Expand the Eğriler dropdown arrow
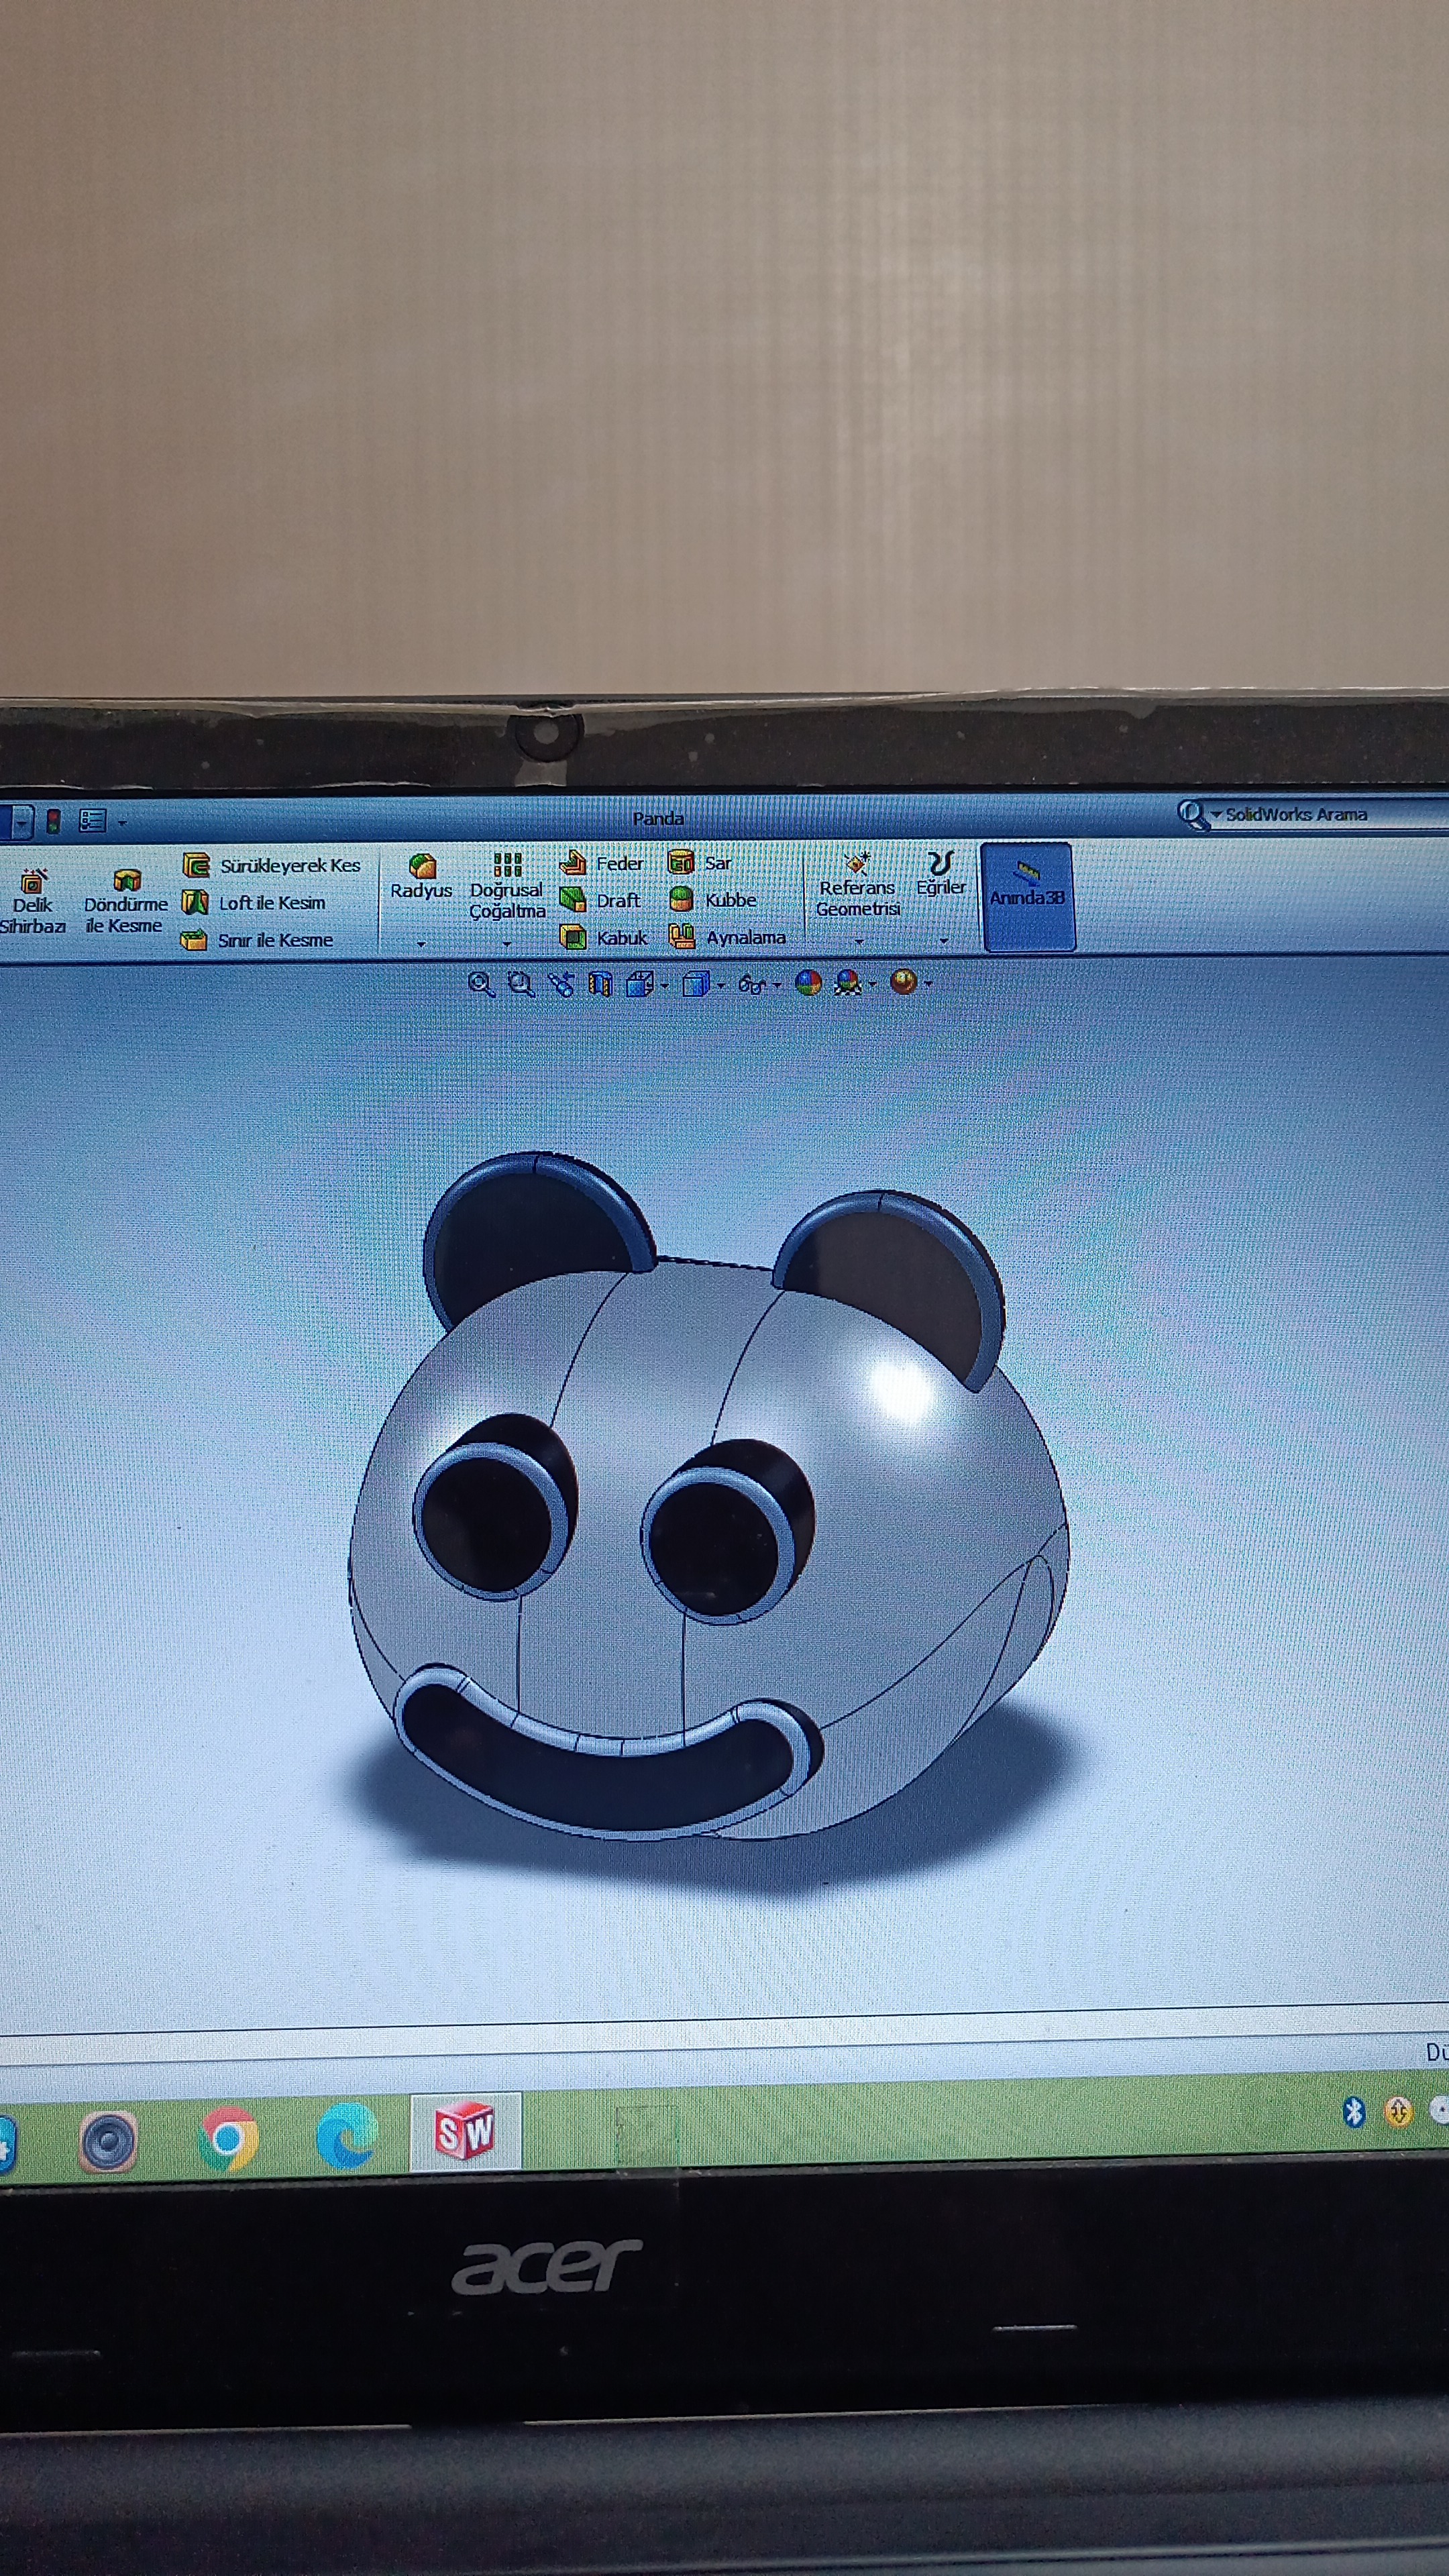The image size is (1449, 2576). click(x=943, y=941)
